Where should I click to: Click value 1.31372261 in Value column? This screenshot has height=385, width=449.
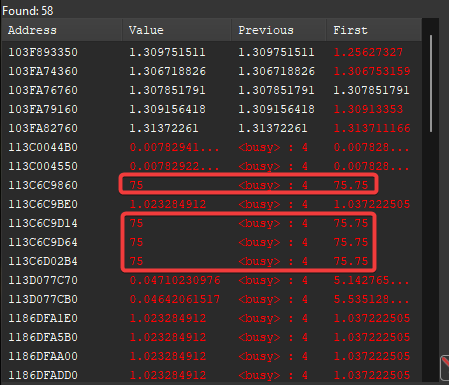[x=164, y=128]
